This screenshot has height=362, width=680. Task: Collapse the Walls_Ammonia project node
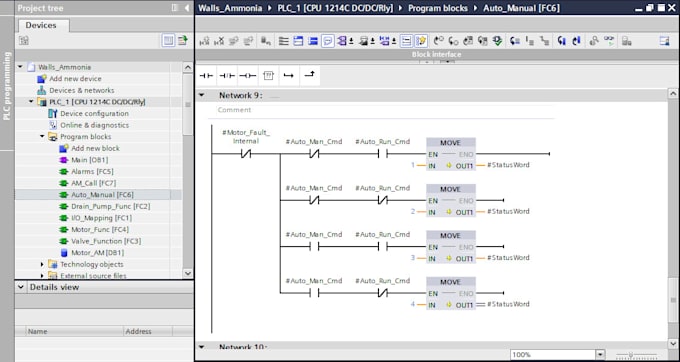(20, 67)
